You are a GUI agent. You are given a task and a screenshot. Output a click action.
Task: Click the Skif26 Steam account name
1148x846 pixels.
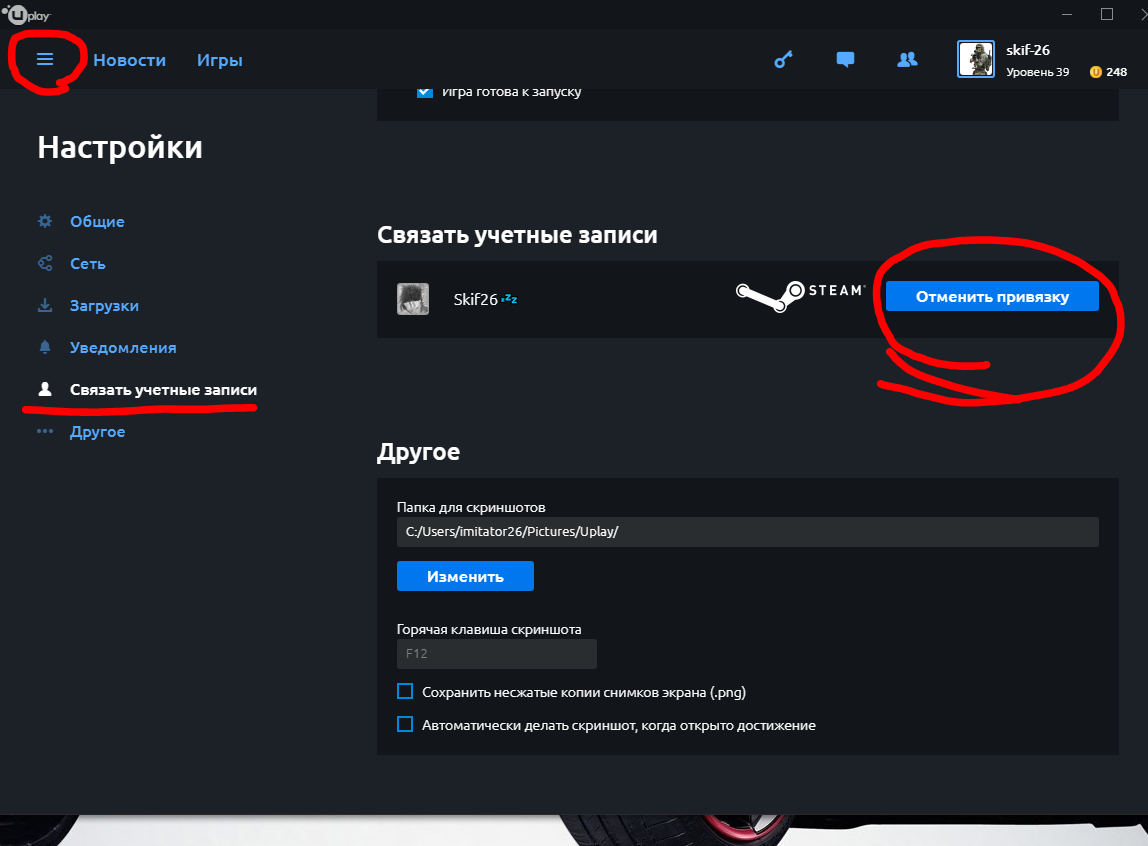(475, 299)
